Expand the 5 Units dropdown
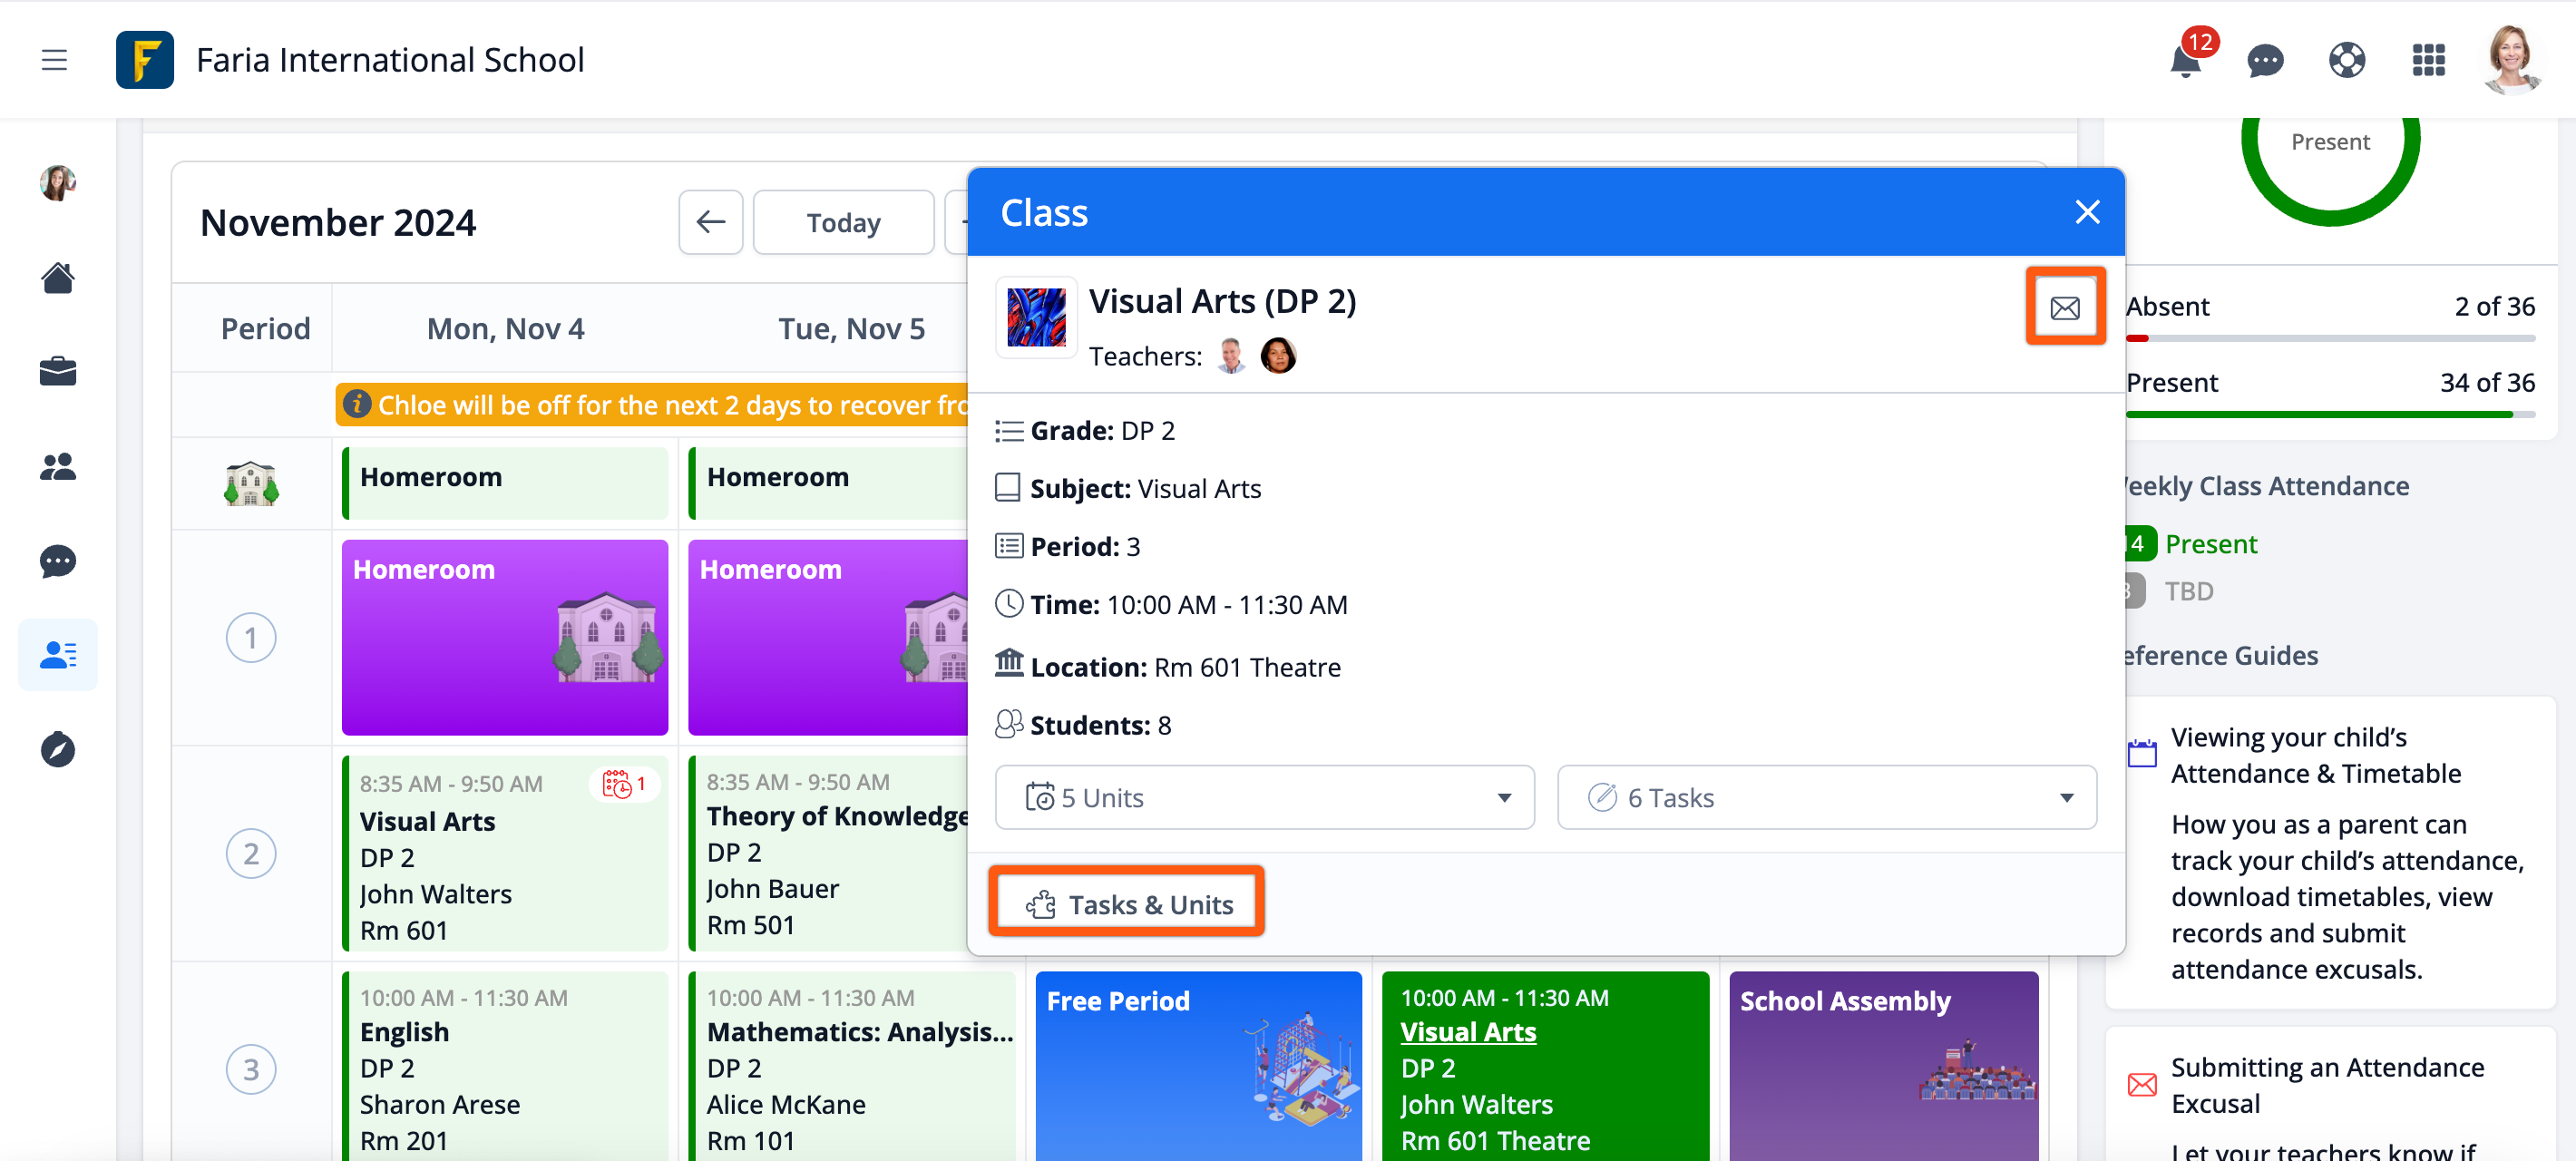 click(x=1264, y=797)
